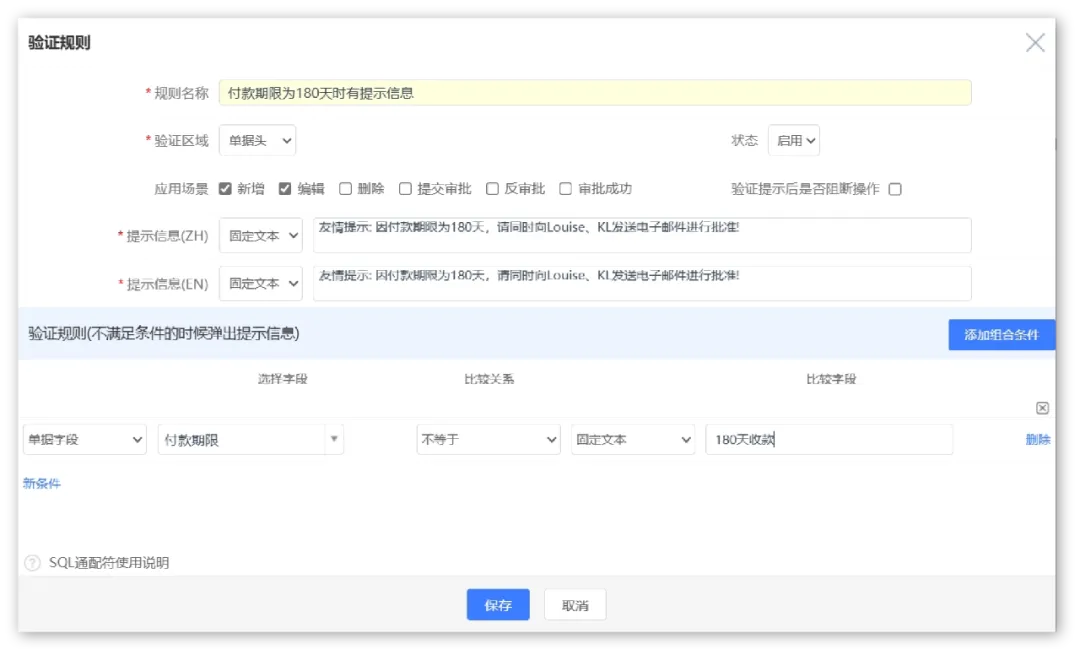Click the 规则名称 input field

tap(594, 93)
